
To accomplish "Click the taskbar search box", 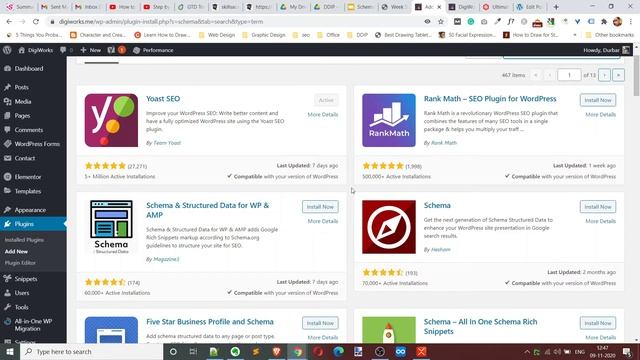I will tap(91, 351).
